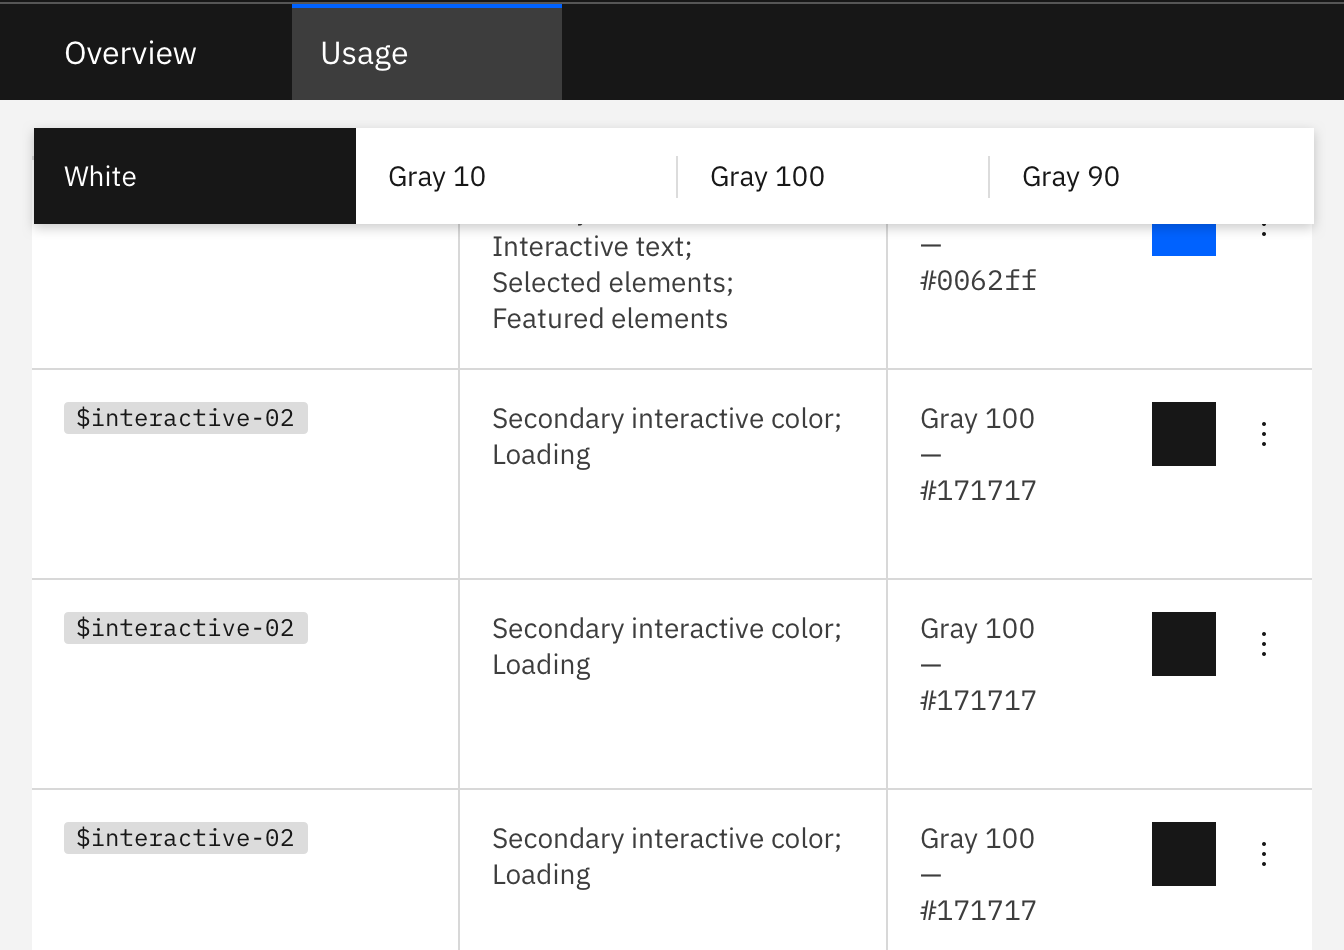Click the black swatch for the last #171717 row
The width and height of the screenshot is (1344, 950).
1184,853
